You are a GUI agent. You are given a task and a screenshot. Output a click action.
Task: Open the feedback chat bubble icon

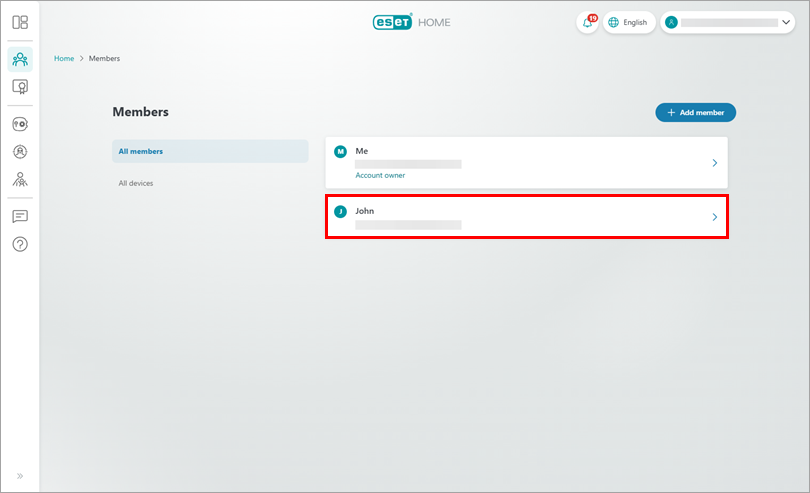tap(20, 216)
